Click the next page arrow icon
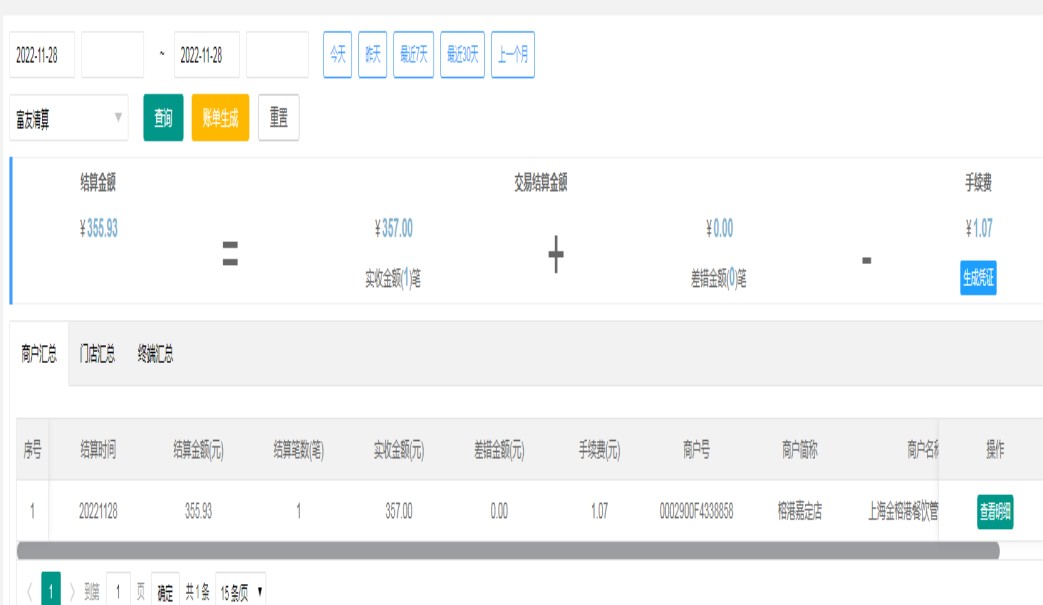 click(72, 592)
